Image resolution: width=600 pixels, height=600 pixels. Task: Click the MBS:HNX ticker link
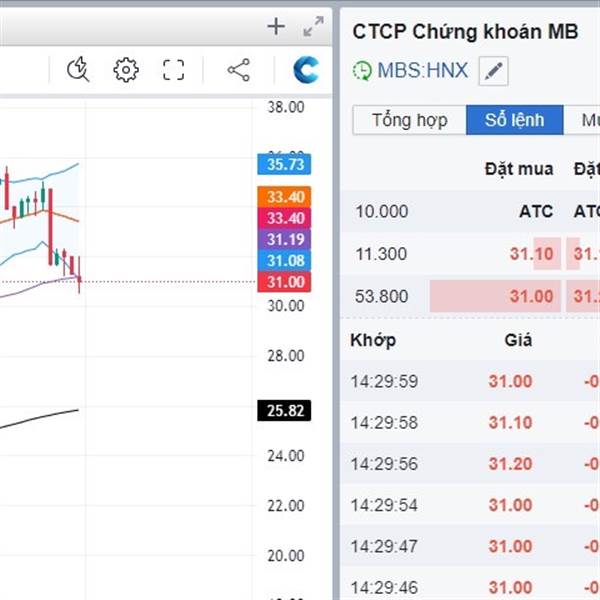tap(422, 70)
